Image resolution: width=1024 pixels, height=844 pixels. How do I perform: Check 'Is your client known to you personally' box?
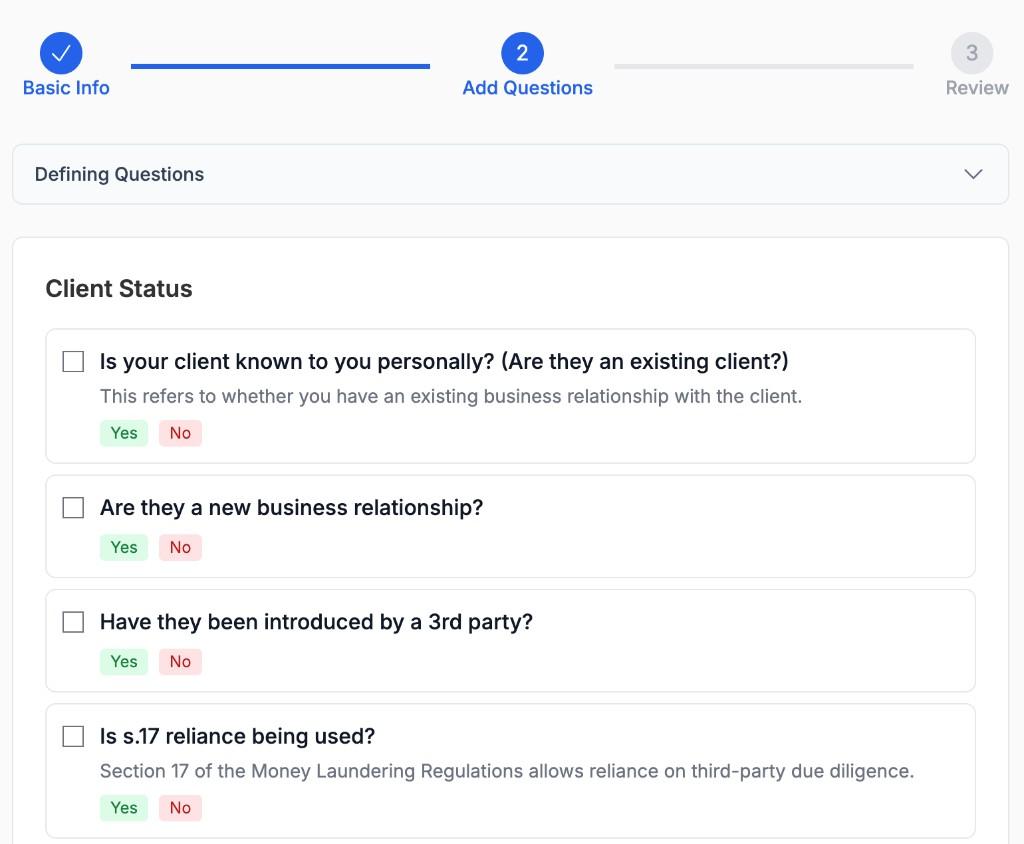tap(73, 361)
